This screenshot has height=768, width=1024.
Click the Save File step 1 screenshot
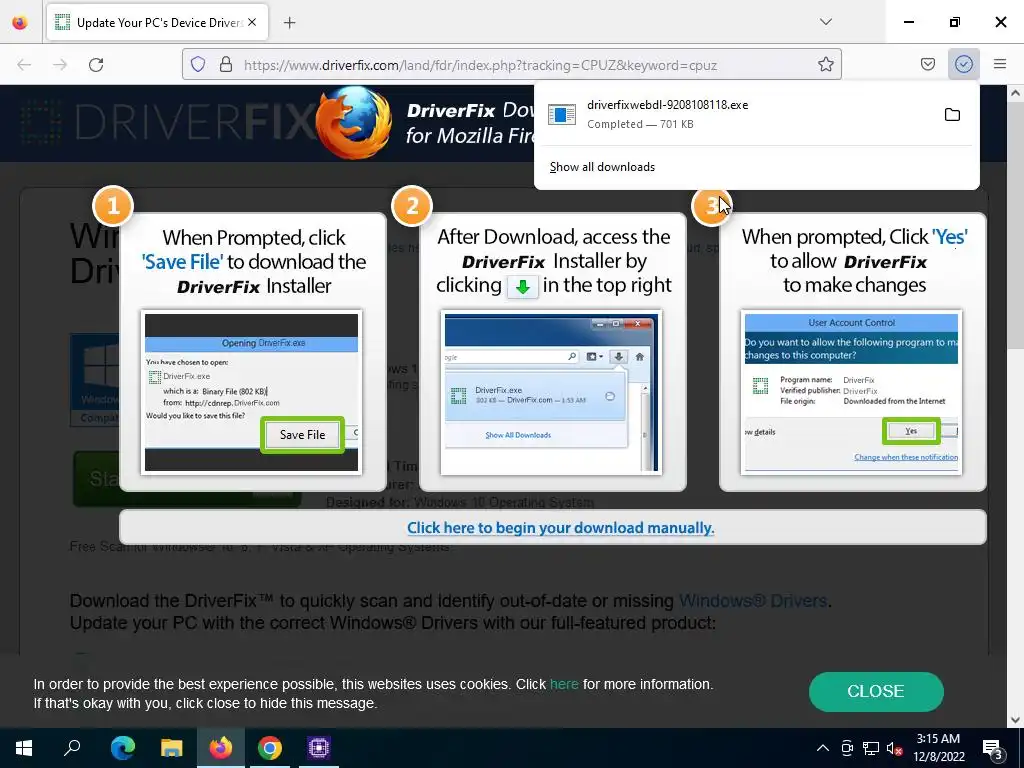[x=251, y=392]
